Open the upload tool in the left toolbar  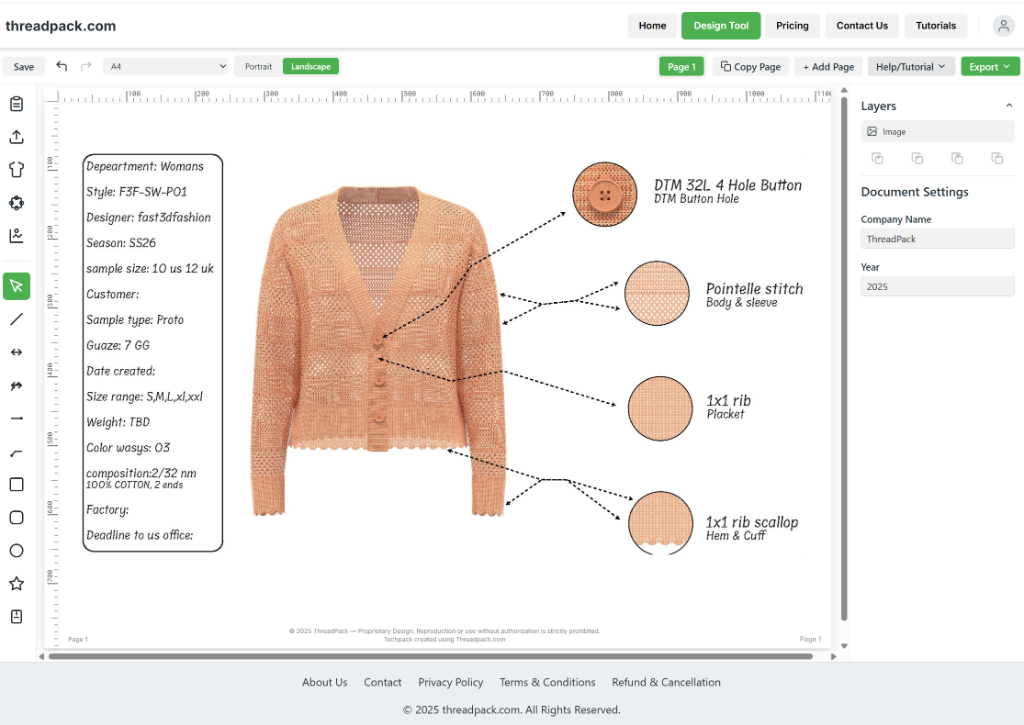pos(16,136)
